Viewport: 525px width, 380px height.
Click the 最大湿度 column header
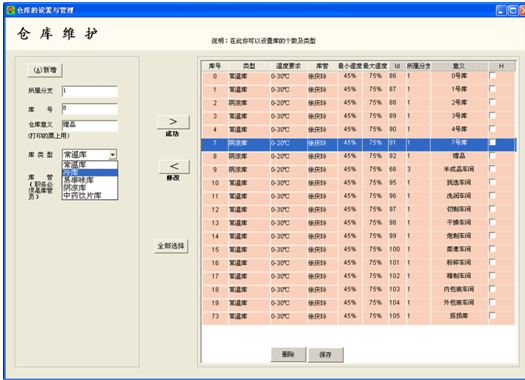375,66
